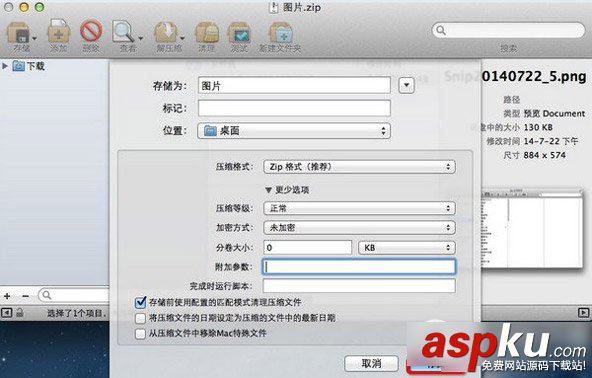592x378 pixels.
Task: Click the 删除 (Delete) toolbar icon
Action: click(x=91, y=31)
